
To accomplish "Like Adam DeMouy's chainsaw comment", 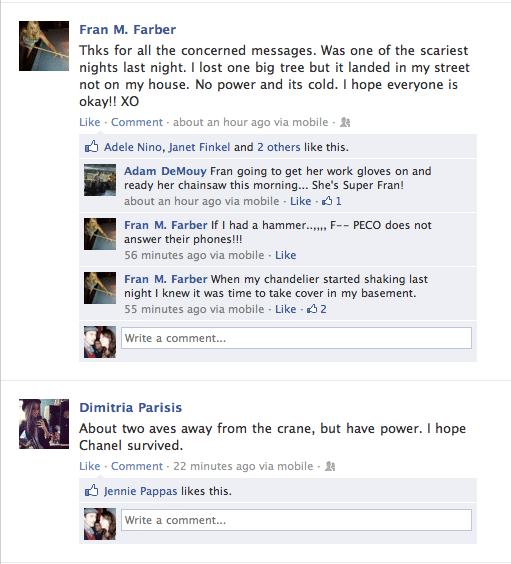I will (301, 201).
